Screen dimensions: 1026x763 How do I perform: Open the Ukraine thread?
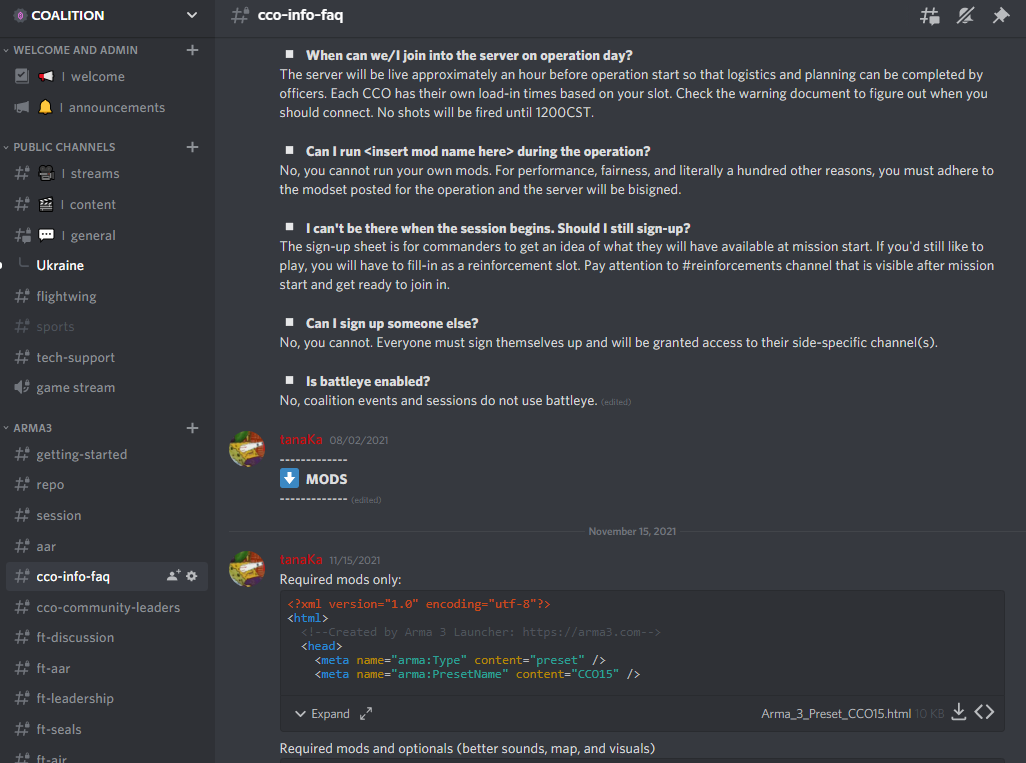click(x=60, y=265)
